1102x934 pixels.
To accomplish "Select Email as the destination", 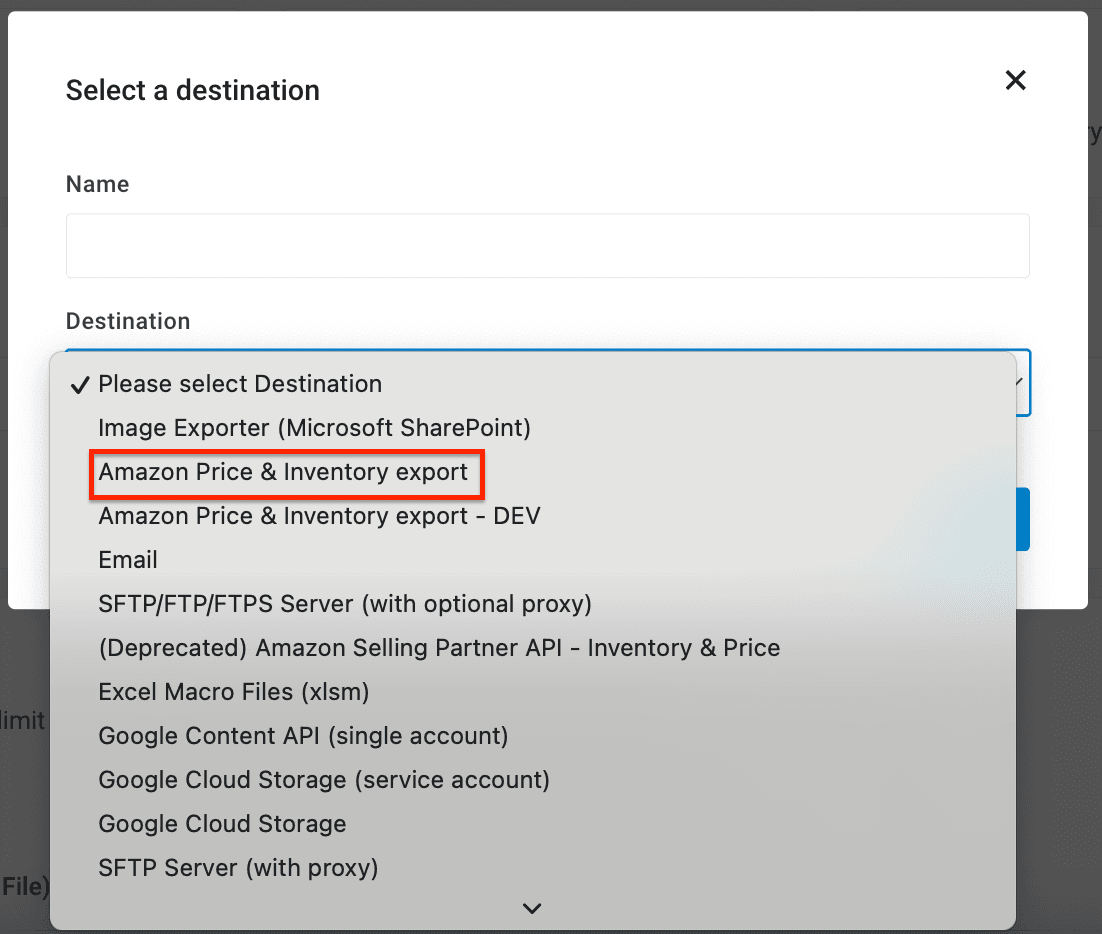I will 128,560.
